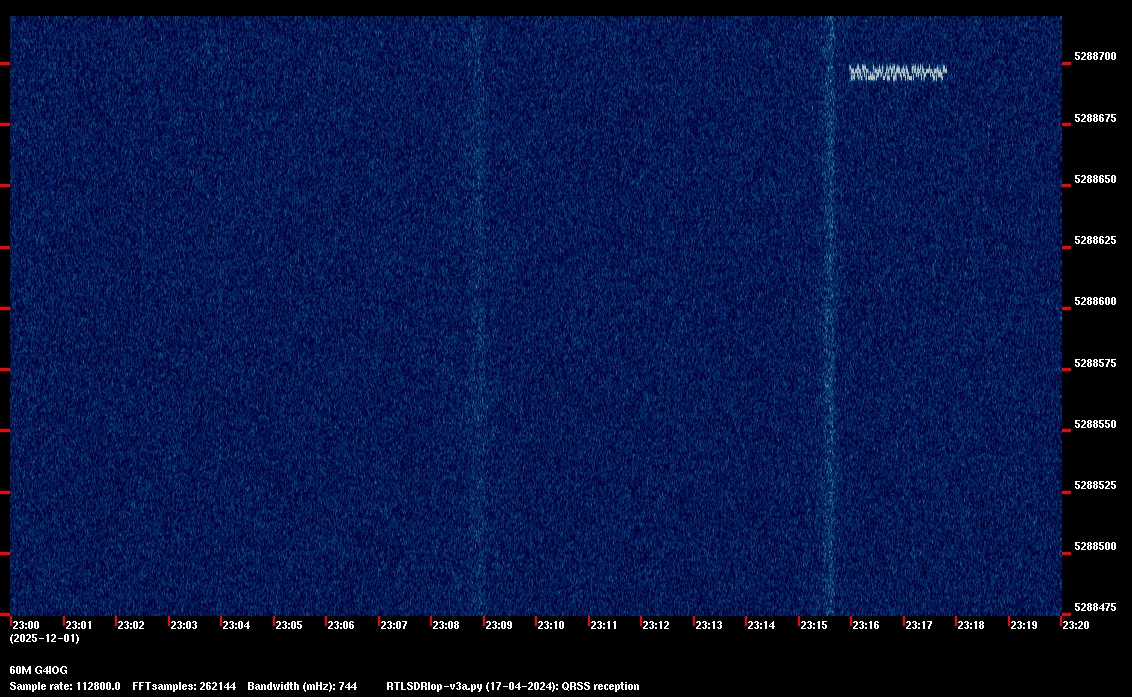Click the 5288525 frequency label

[1095, 485]
